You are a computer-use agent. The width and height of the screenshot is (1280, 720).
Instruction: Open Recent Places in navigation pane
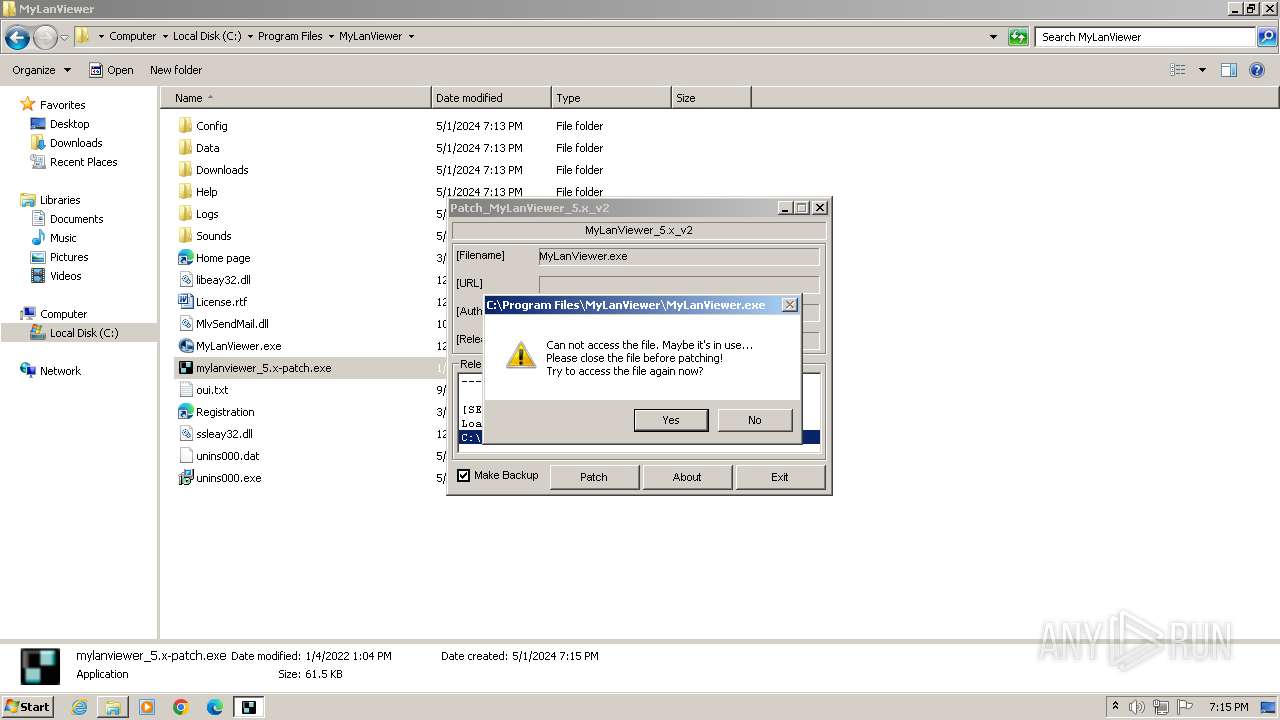83,162
